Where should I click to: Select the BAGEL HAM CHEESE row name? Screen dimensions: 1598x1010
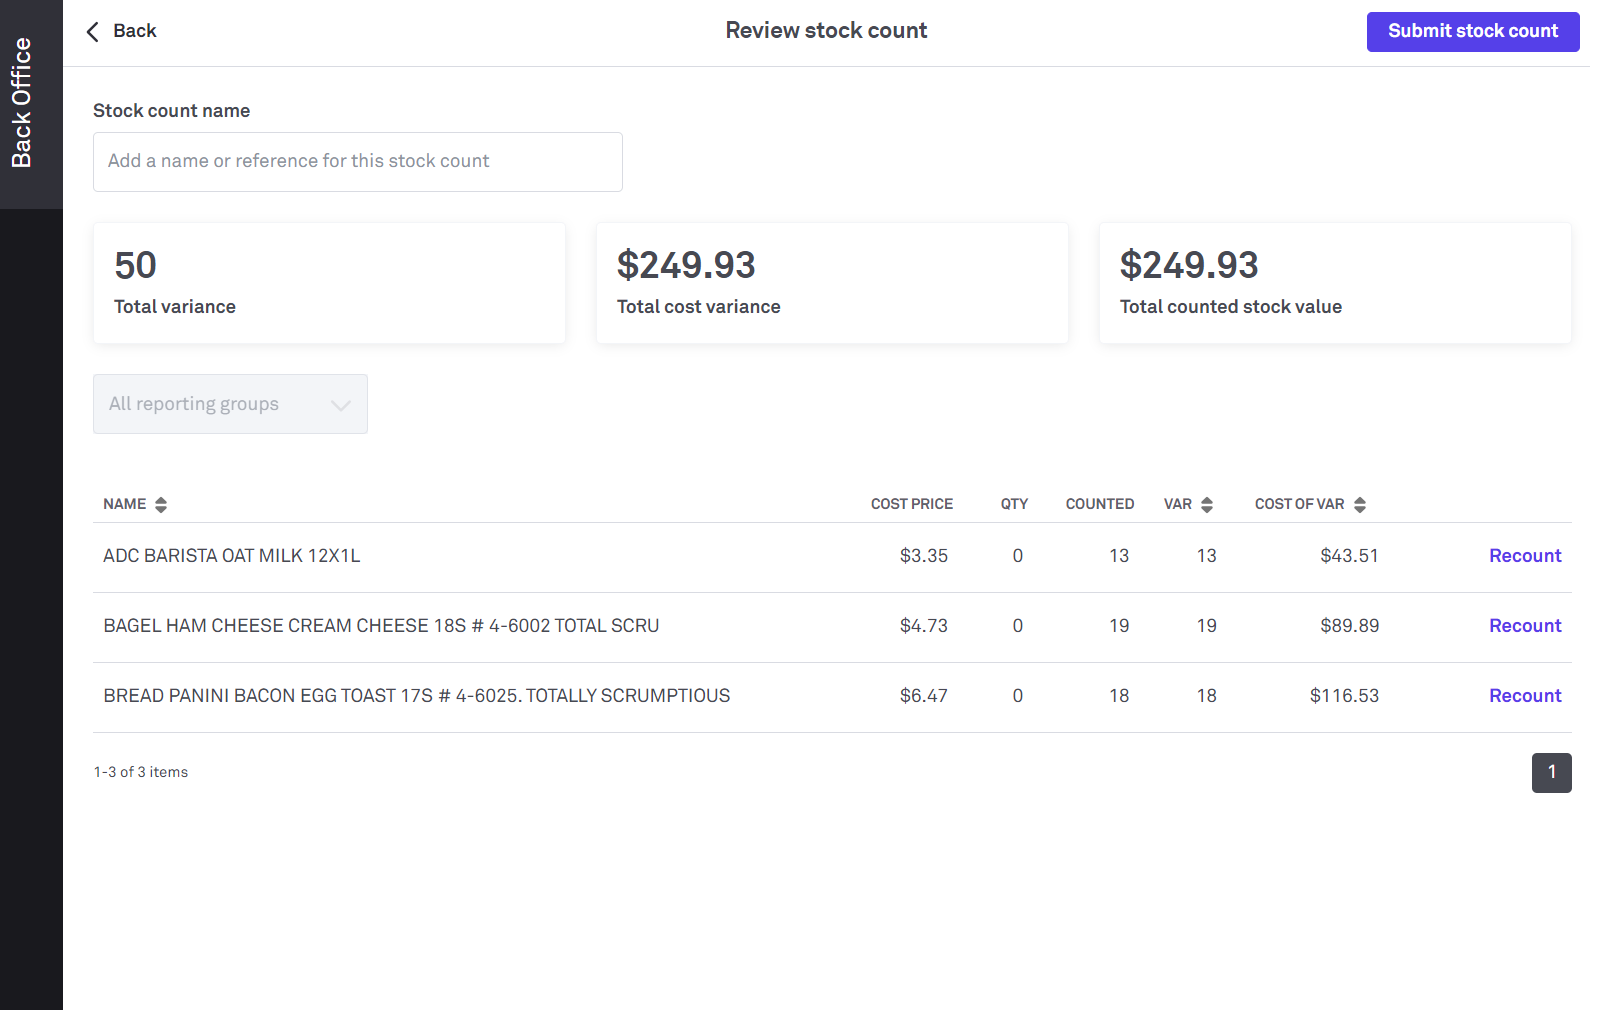click(381, 626)
